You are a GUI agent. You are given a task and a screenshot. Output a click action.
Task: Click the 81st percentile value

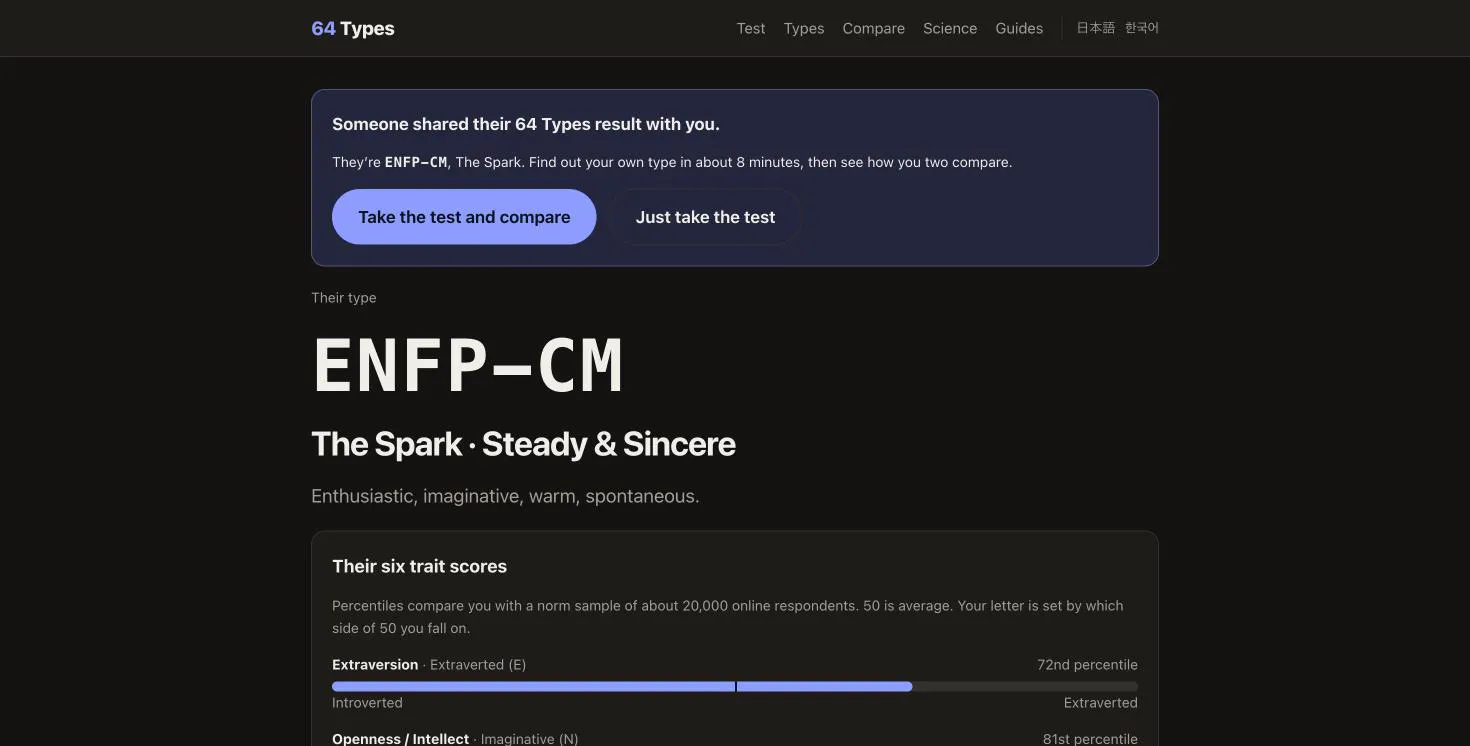pos(1090,739)
